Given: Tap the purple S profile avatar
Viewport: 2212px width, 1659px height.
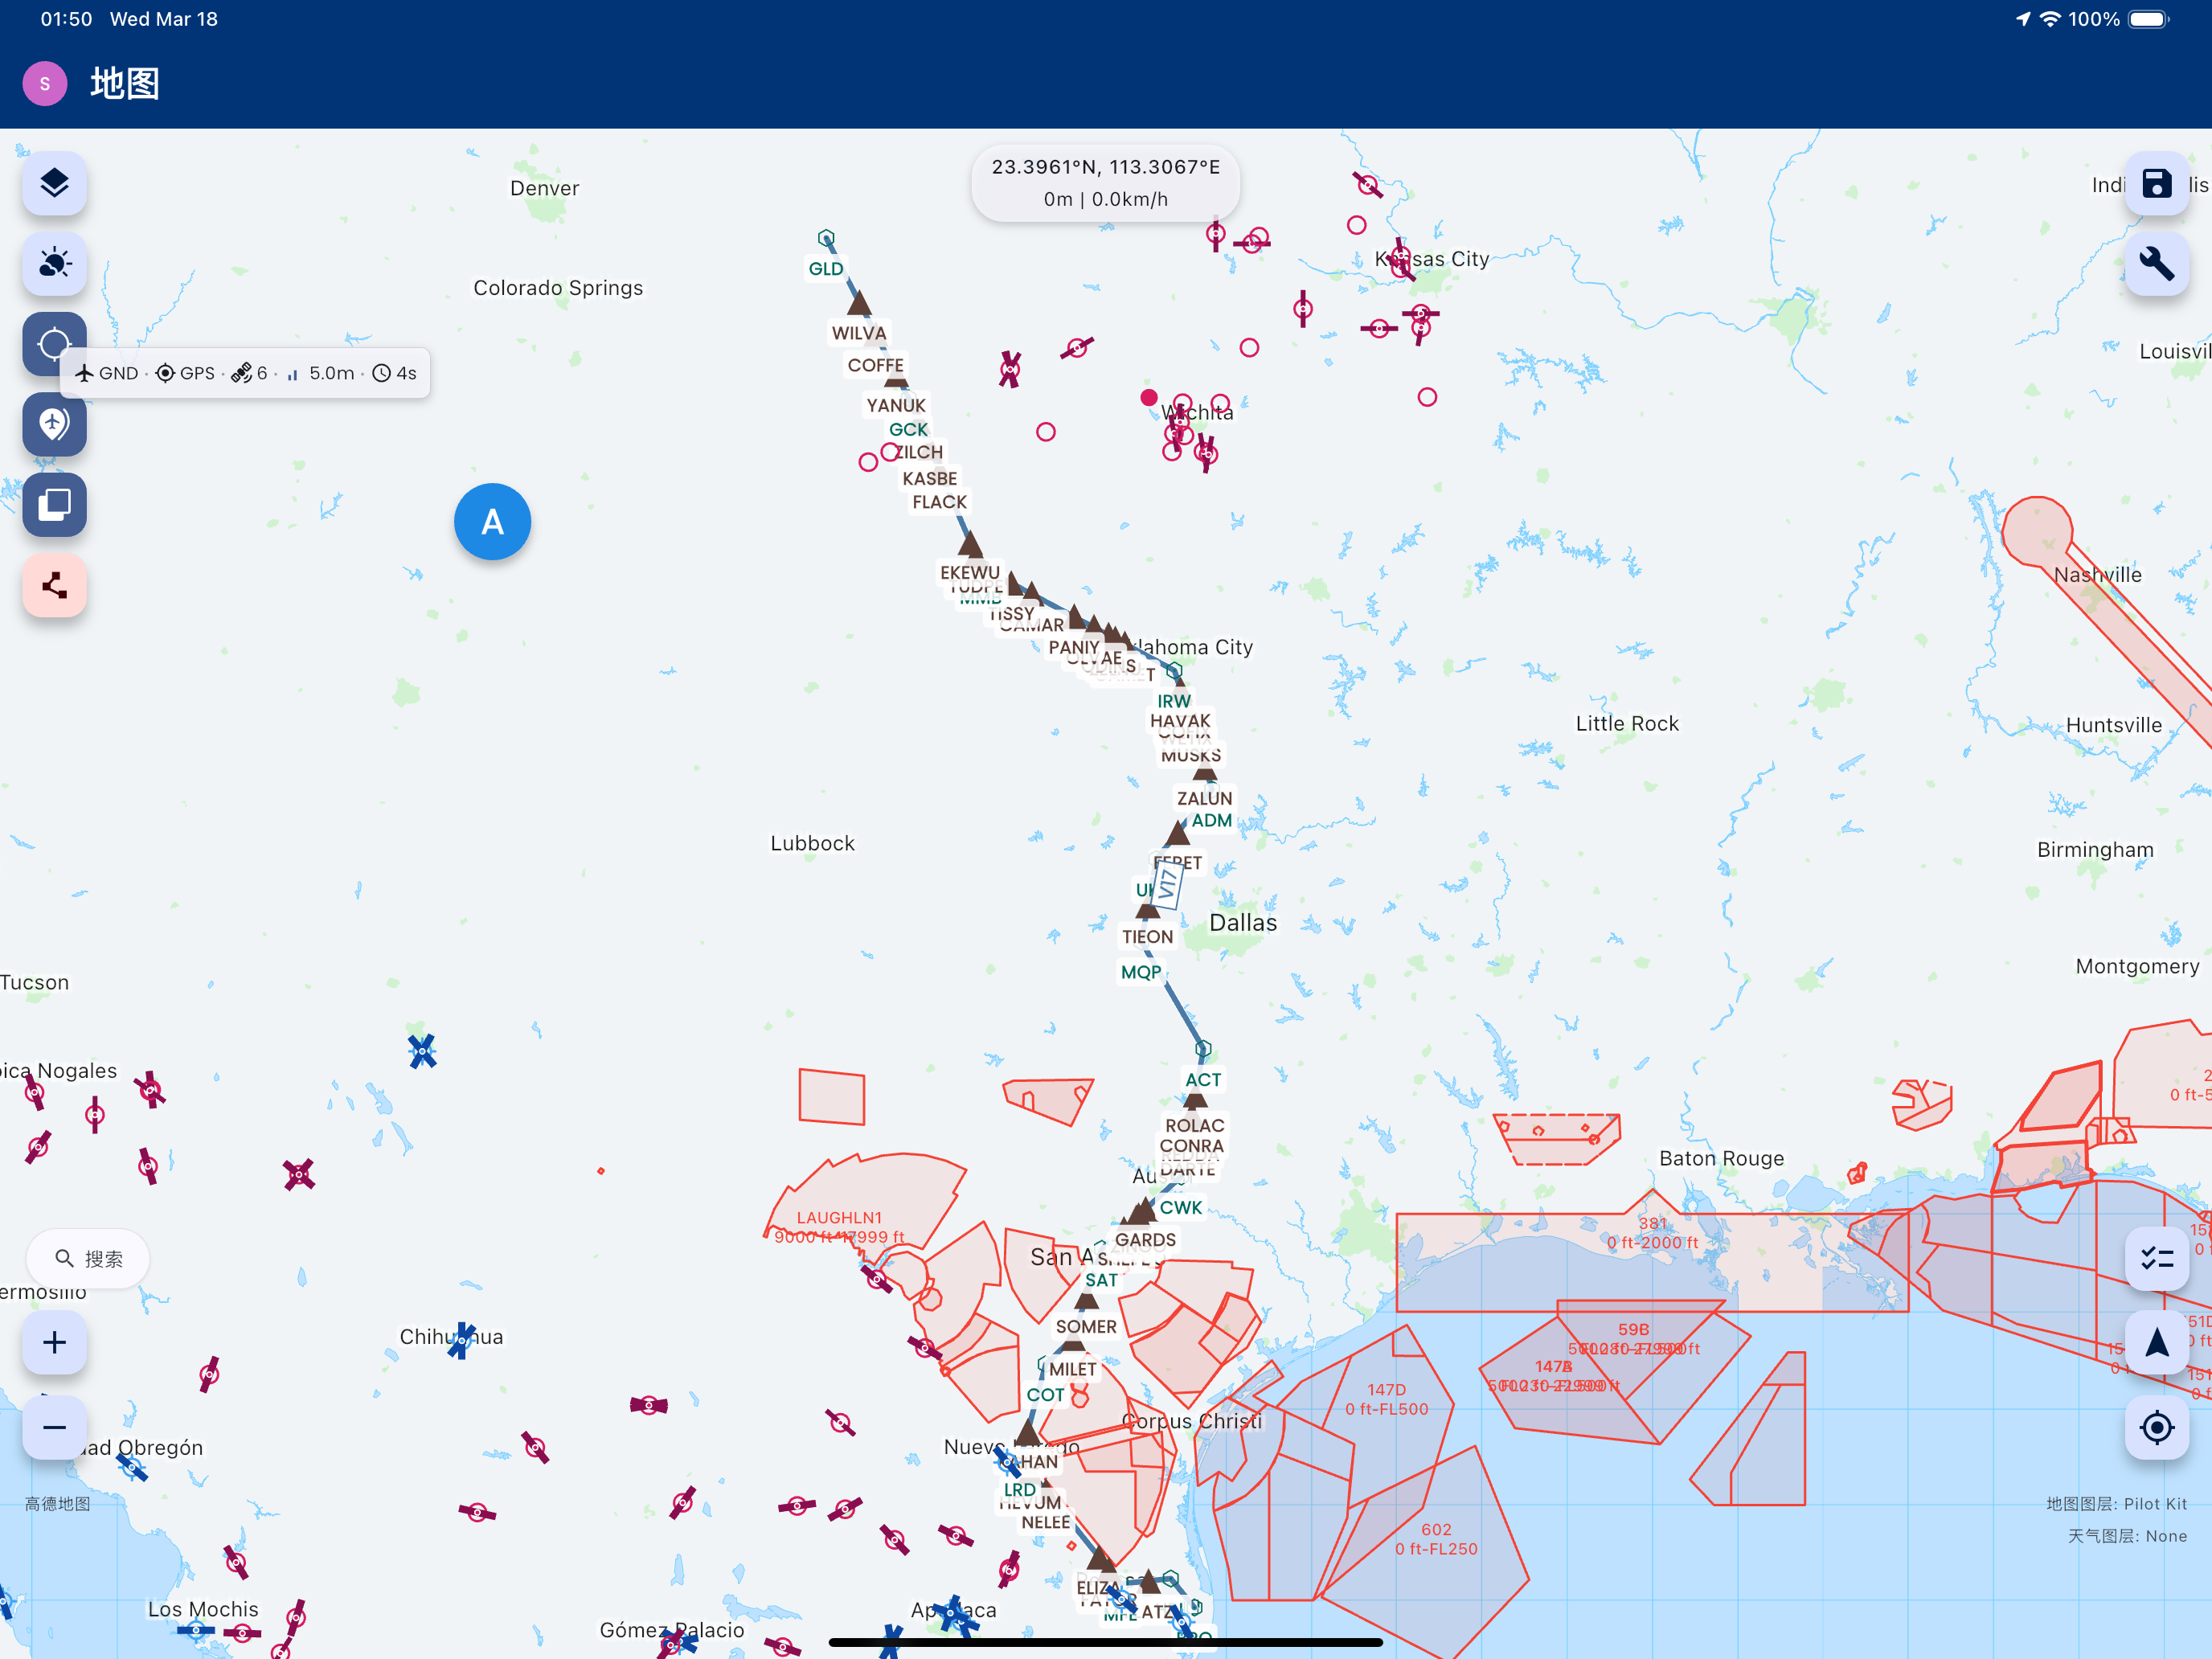Looking at the screenshot, I should pyautogui.click(x=45, y=83).
